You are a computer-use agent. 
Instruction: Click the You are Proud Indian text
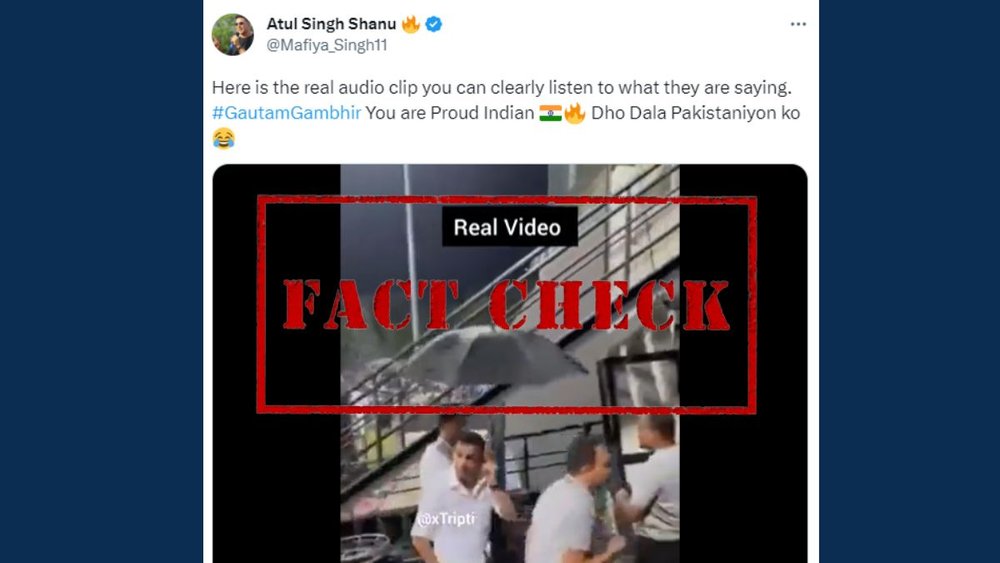pyautogui.click(x=450, y=113)
